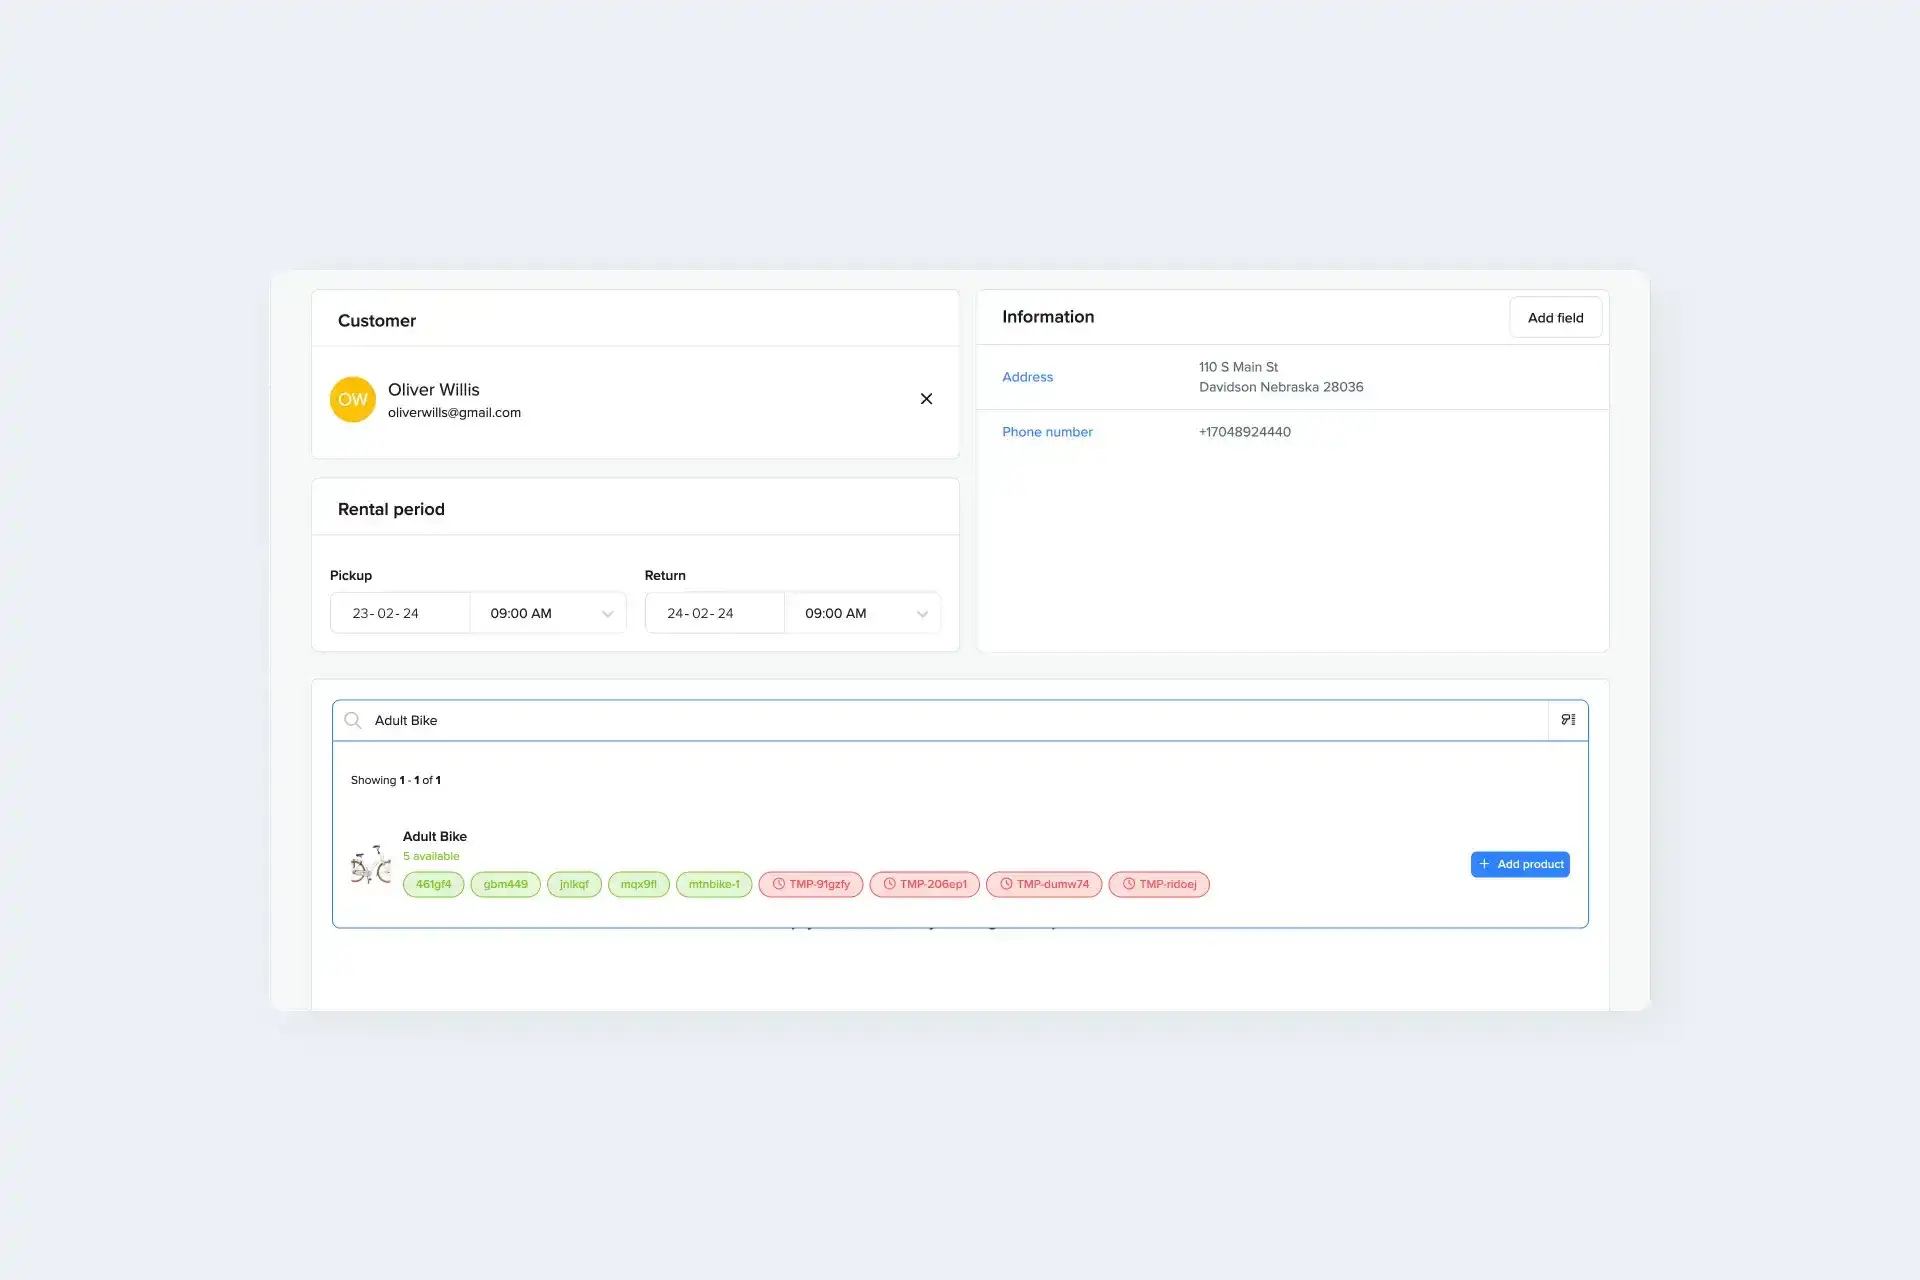Click the OW customer avatar
The height and width of the screenshot is (1280, 1920).
coord(353,400)
